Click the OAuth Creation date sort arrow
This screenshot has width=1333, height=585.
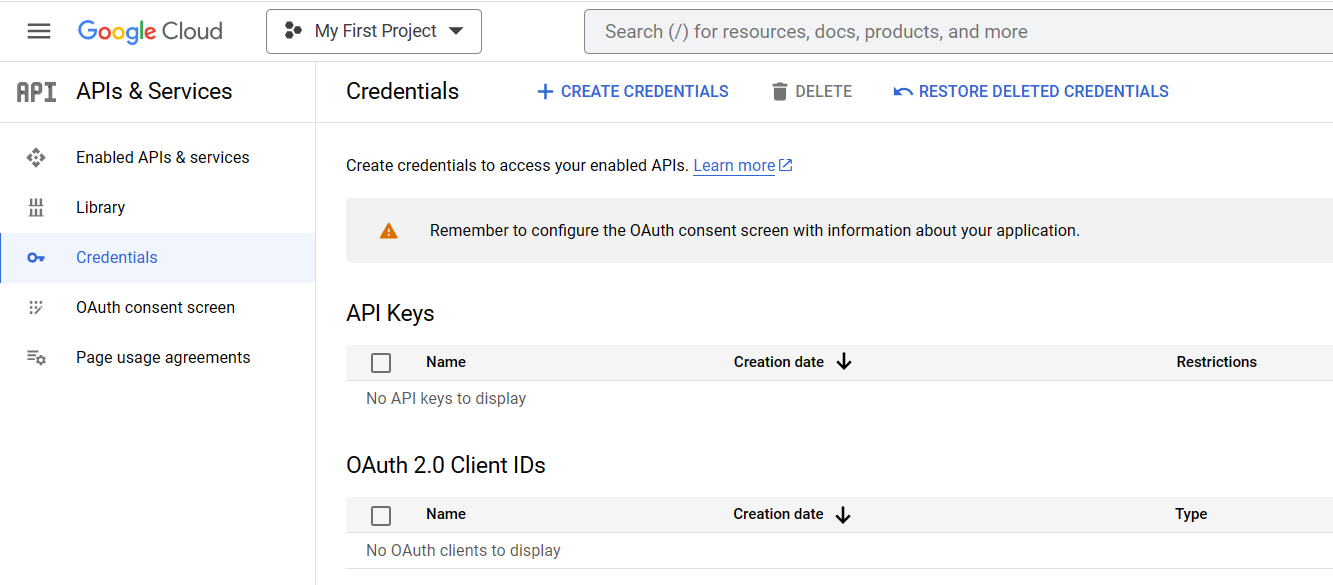point(843,515)
